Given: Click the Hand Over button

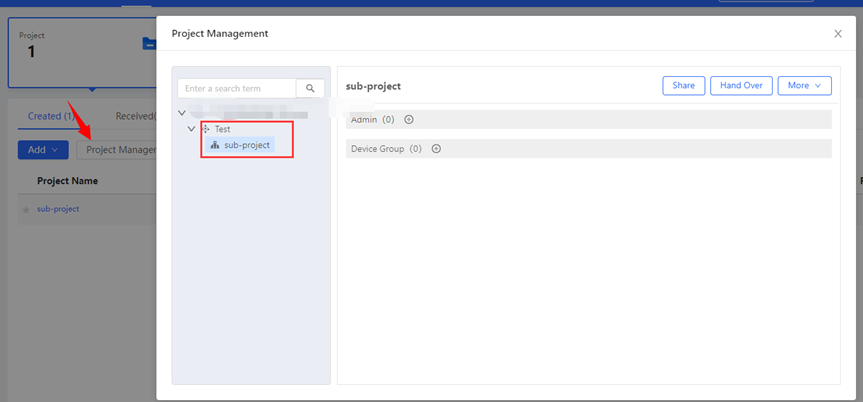Looking at the screenshot, I should [741, 85].
